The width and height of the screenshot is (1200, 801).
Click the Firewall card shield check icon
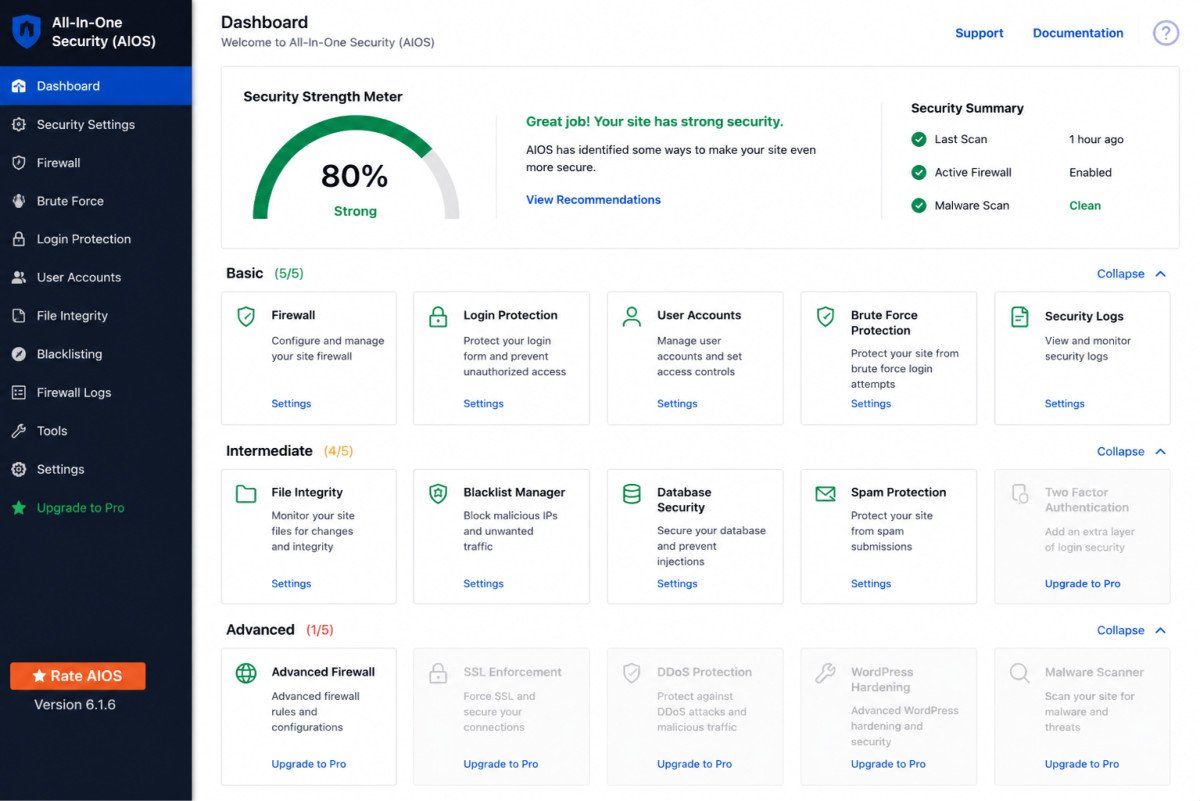246,317
